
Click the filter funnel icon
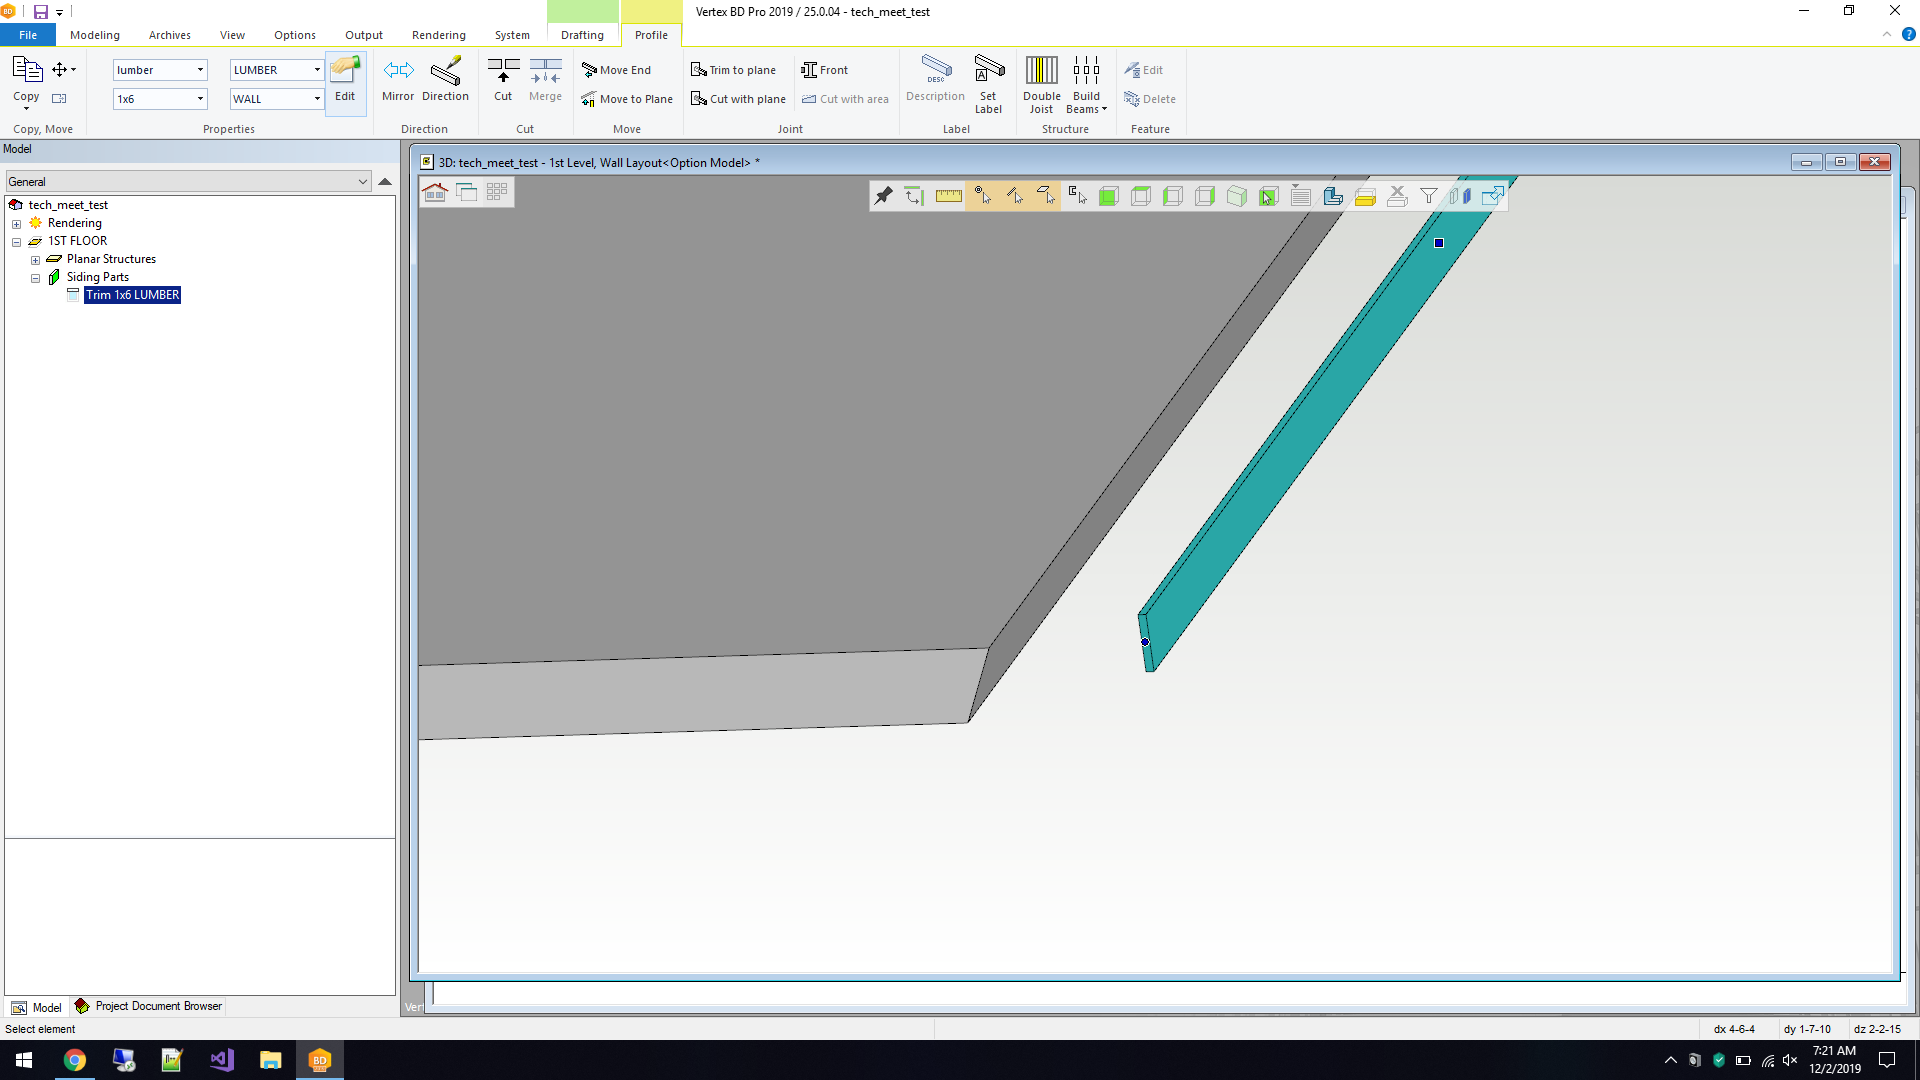[1429, 196]
